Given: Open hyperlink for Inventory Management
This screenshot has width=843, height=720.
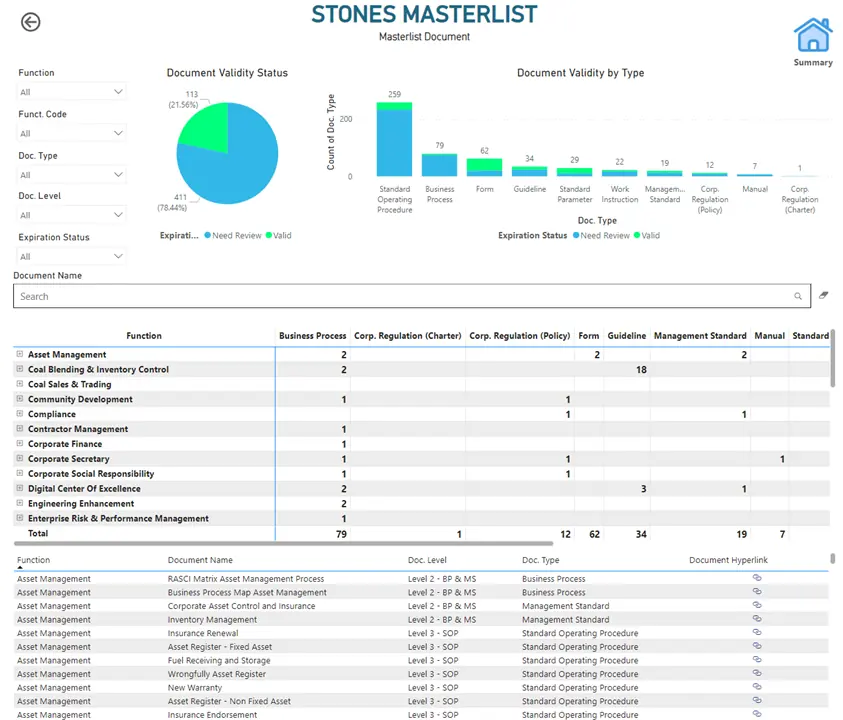Looking at the screenshot, I should pyautogui.click(x=756, y=618).
